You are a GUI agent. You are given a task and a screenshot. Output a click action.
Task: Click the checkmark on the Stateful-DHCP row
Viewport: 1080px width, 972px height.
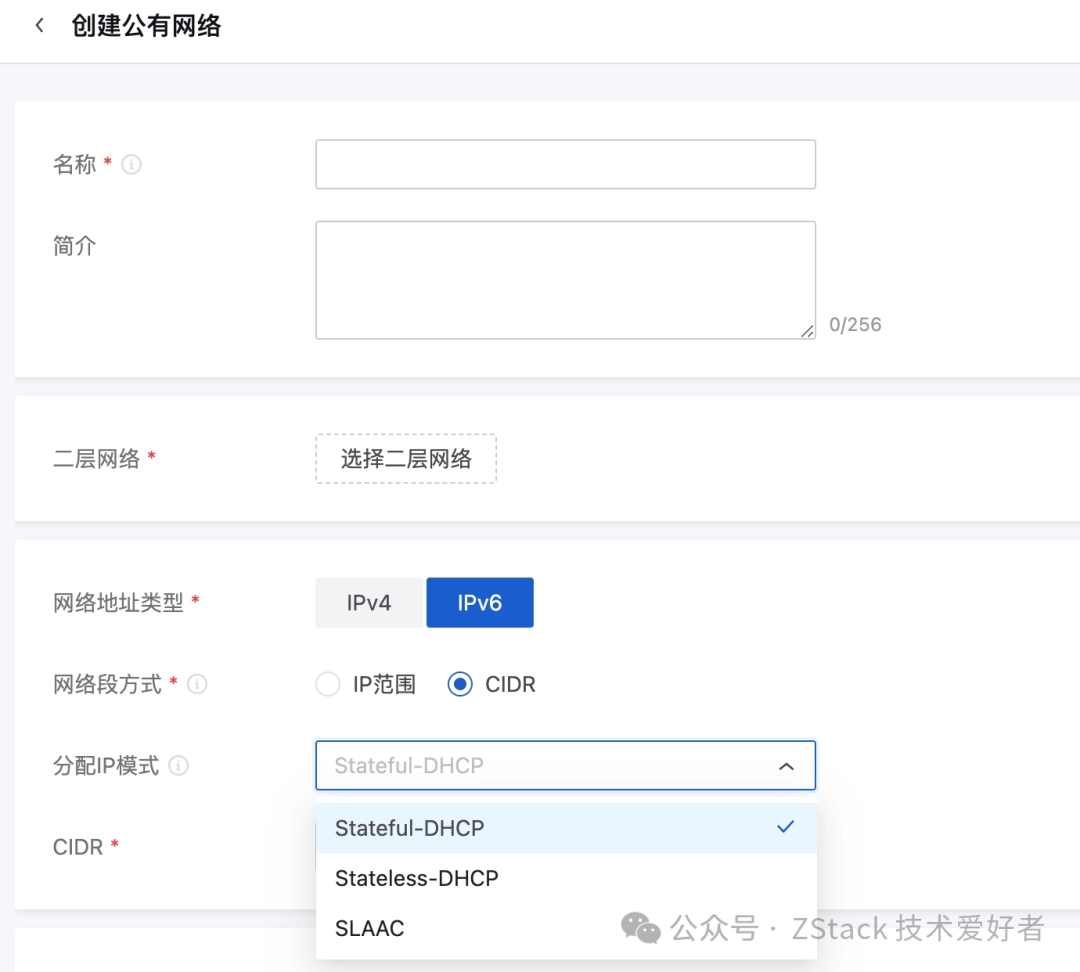(x=786, y=827)
